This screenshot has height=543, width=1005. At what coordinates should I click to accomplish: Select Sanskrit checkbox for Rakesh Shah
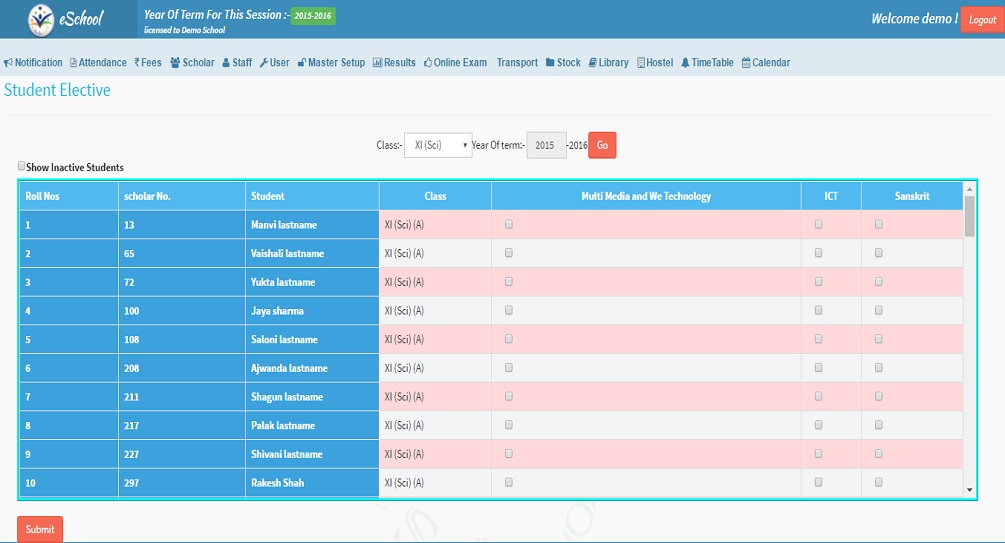pyautogui.click(x=879, y=483)
